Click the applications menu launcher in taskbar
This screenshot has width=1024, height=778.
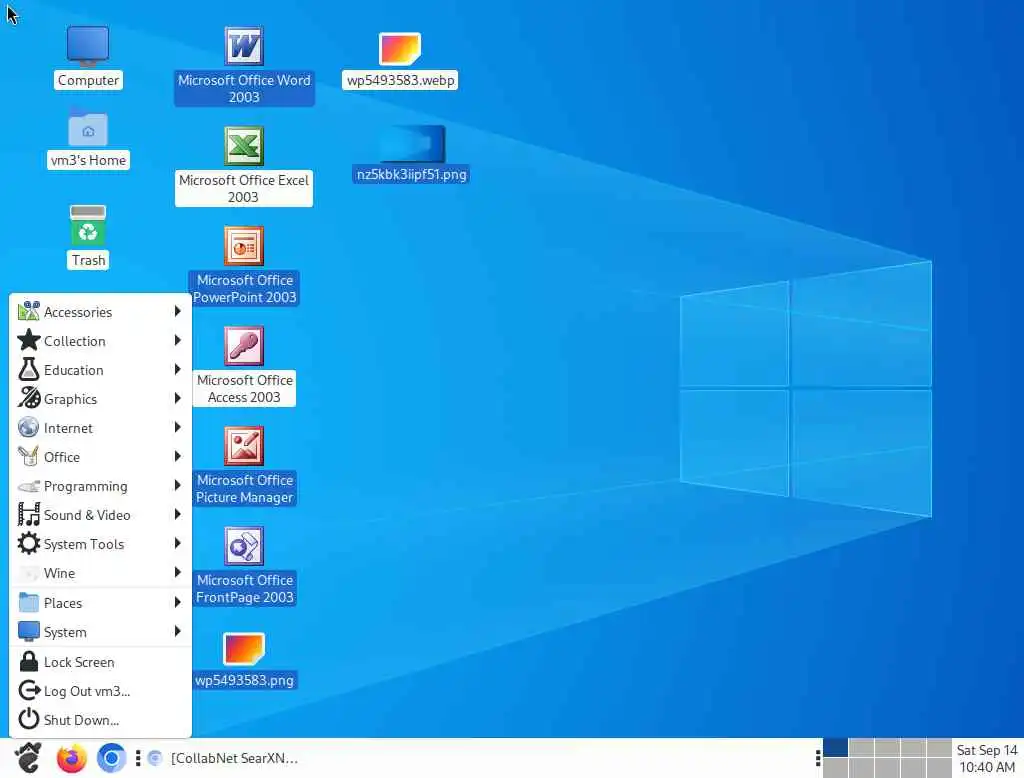pyautogui.click(x=29, y=758)
